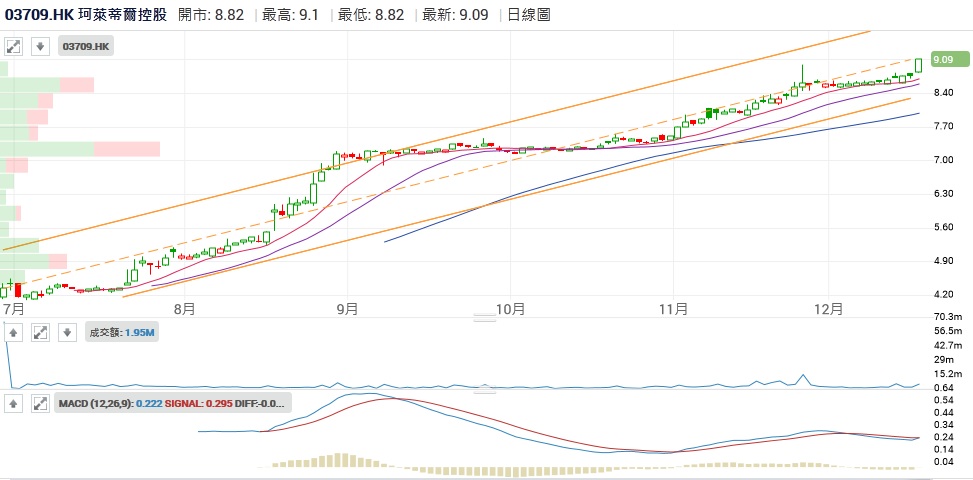The width and height of the screenshot is (973, 480).
Task: Select the 日線圖 chart period label
Action: click(x=528, y=15)
